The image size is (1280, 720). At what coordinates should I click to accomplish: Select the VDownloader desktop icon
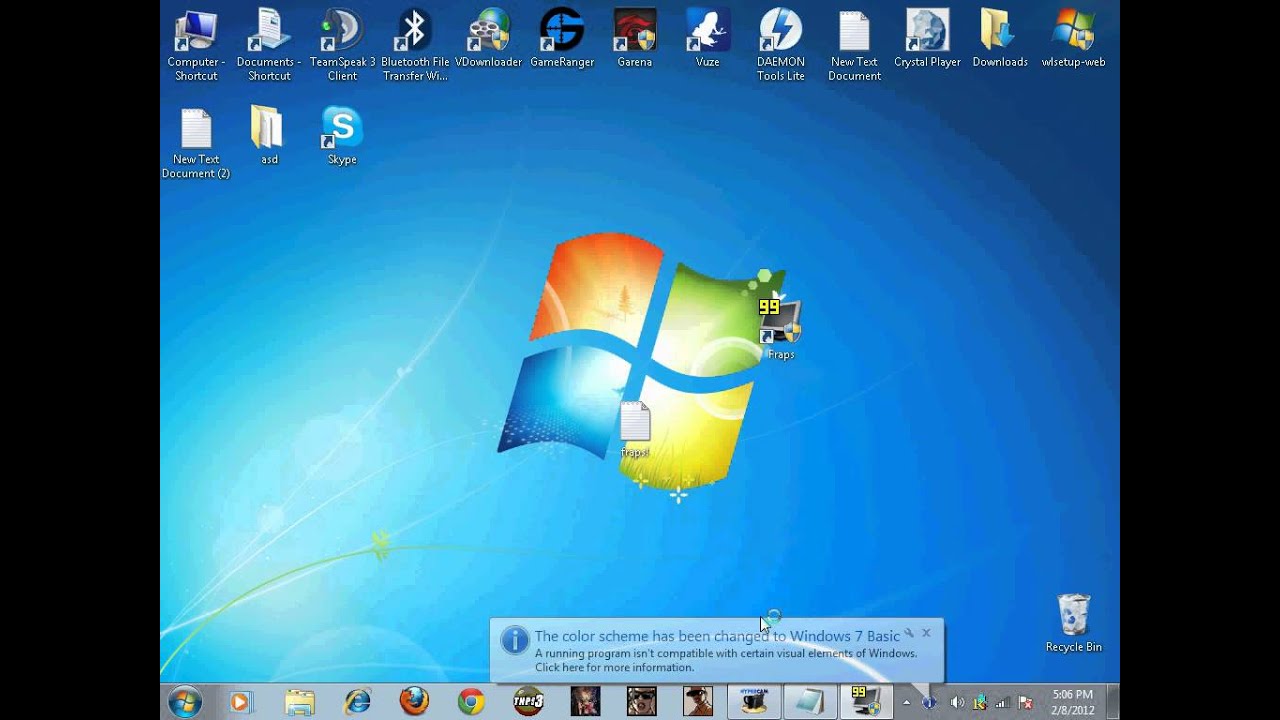coord(488,38)
